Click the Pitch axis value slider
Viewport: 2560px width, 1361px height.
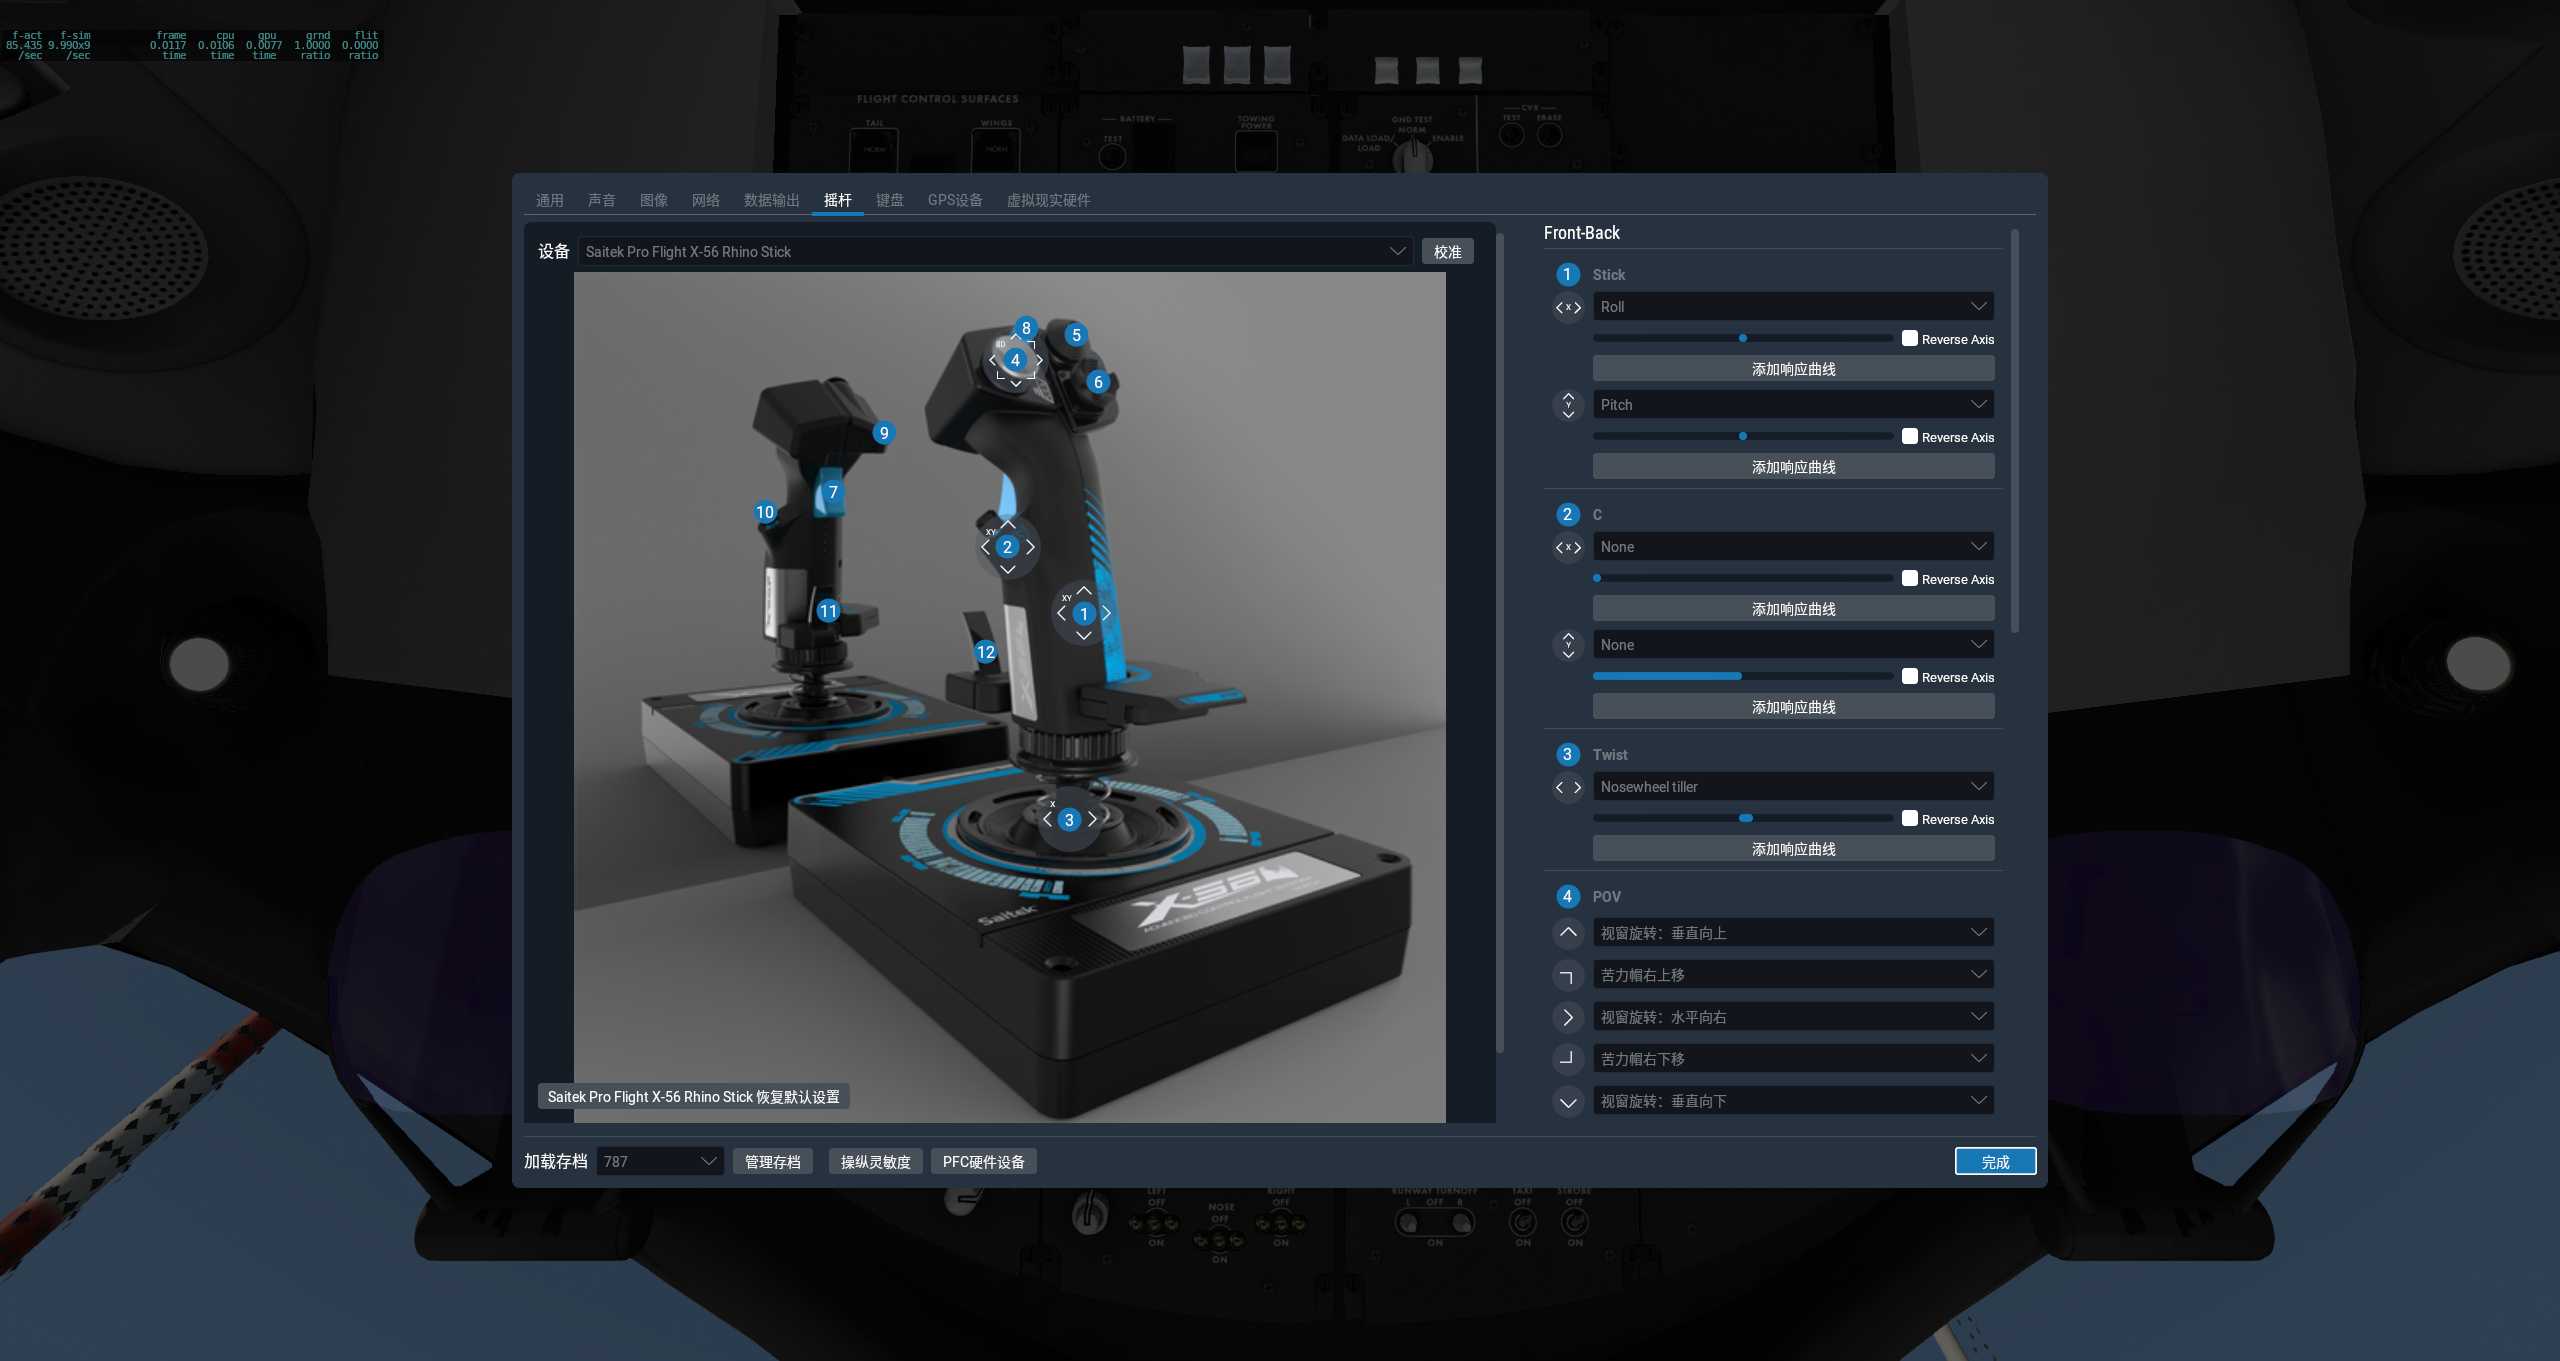[1742, 436]
